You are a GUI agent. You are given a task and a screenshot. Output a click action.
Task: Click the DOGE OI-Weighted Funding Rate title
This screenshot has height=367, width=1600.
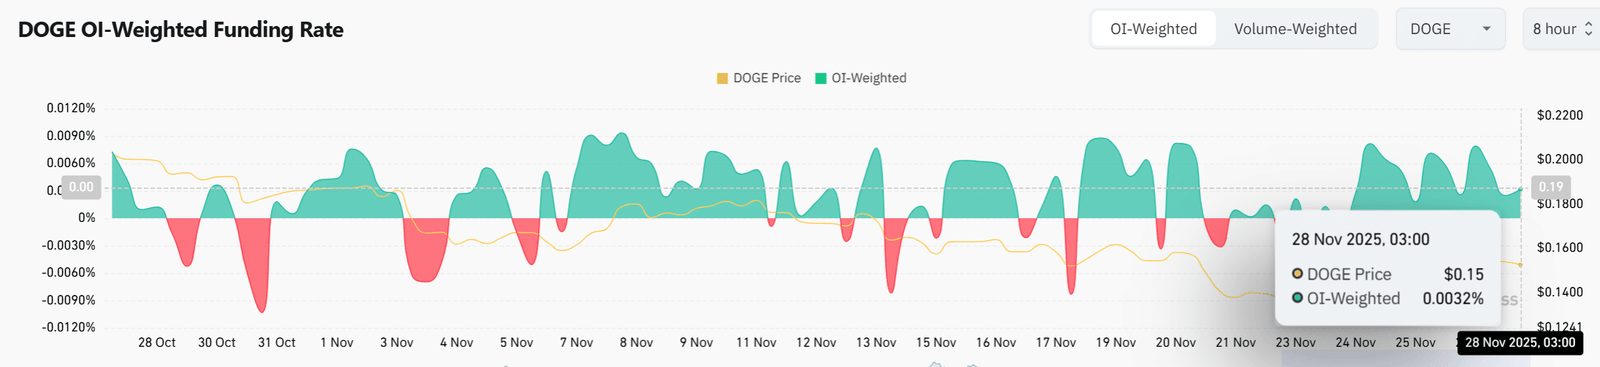click(181, 30)
